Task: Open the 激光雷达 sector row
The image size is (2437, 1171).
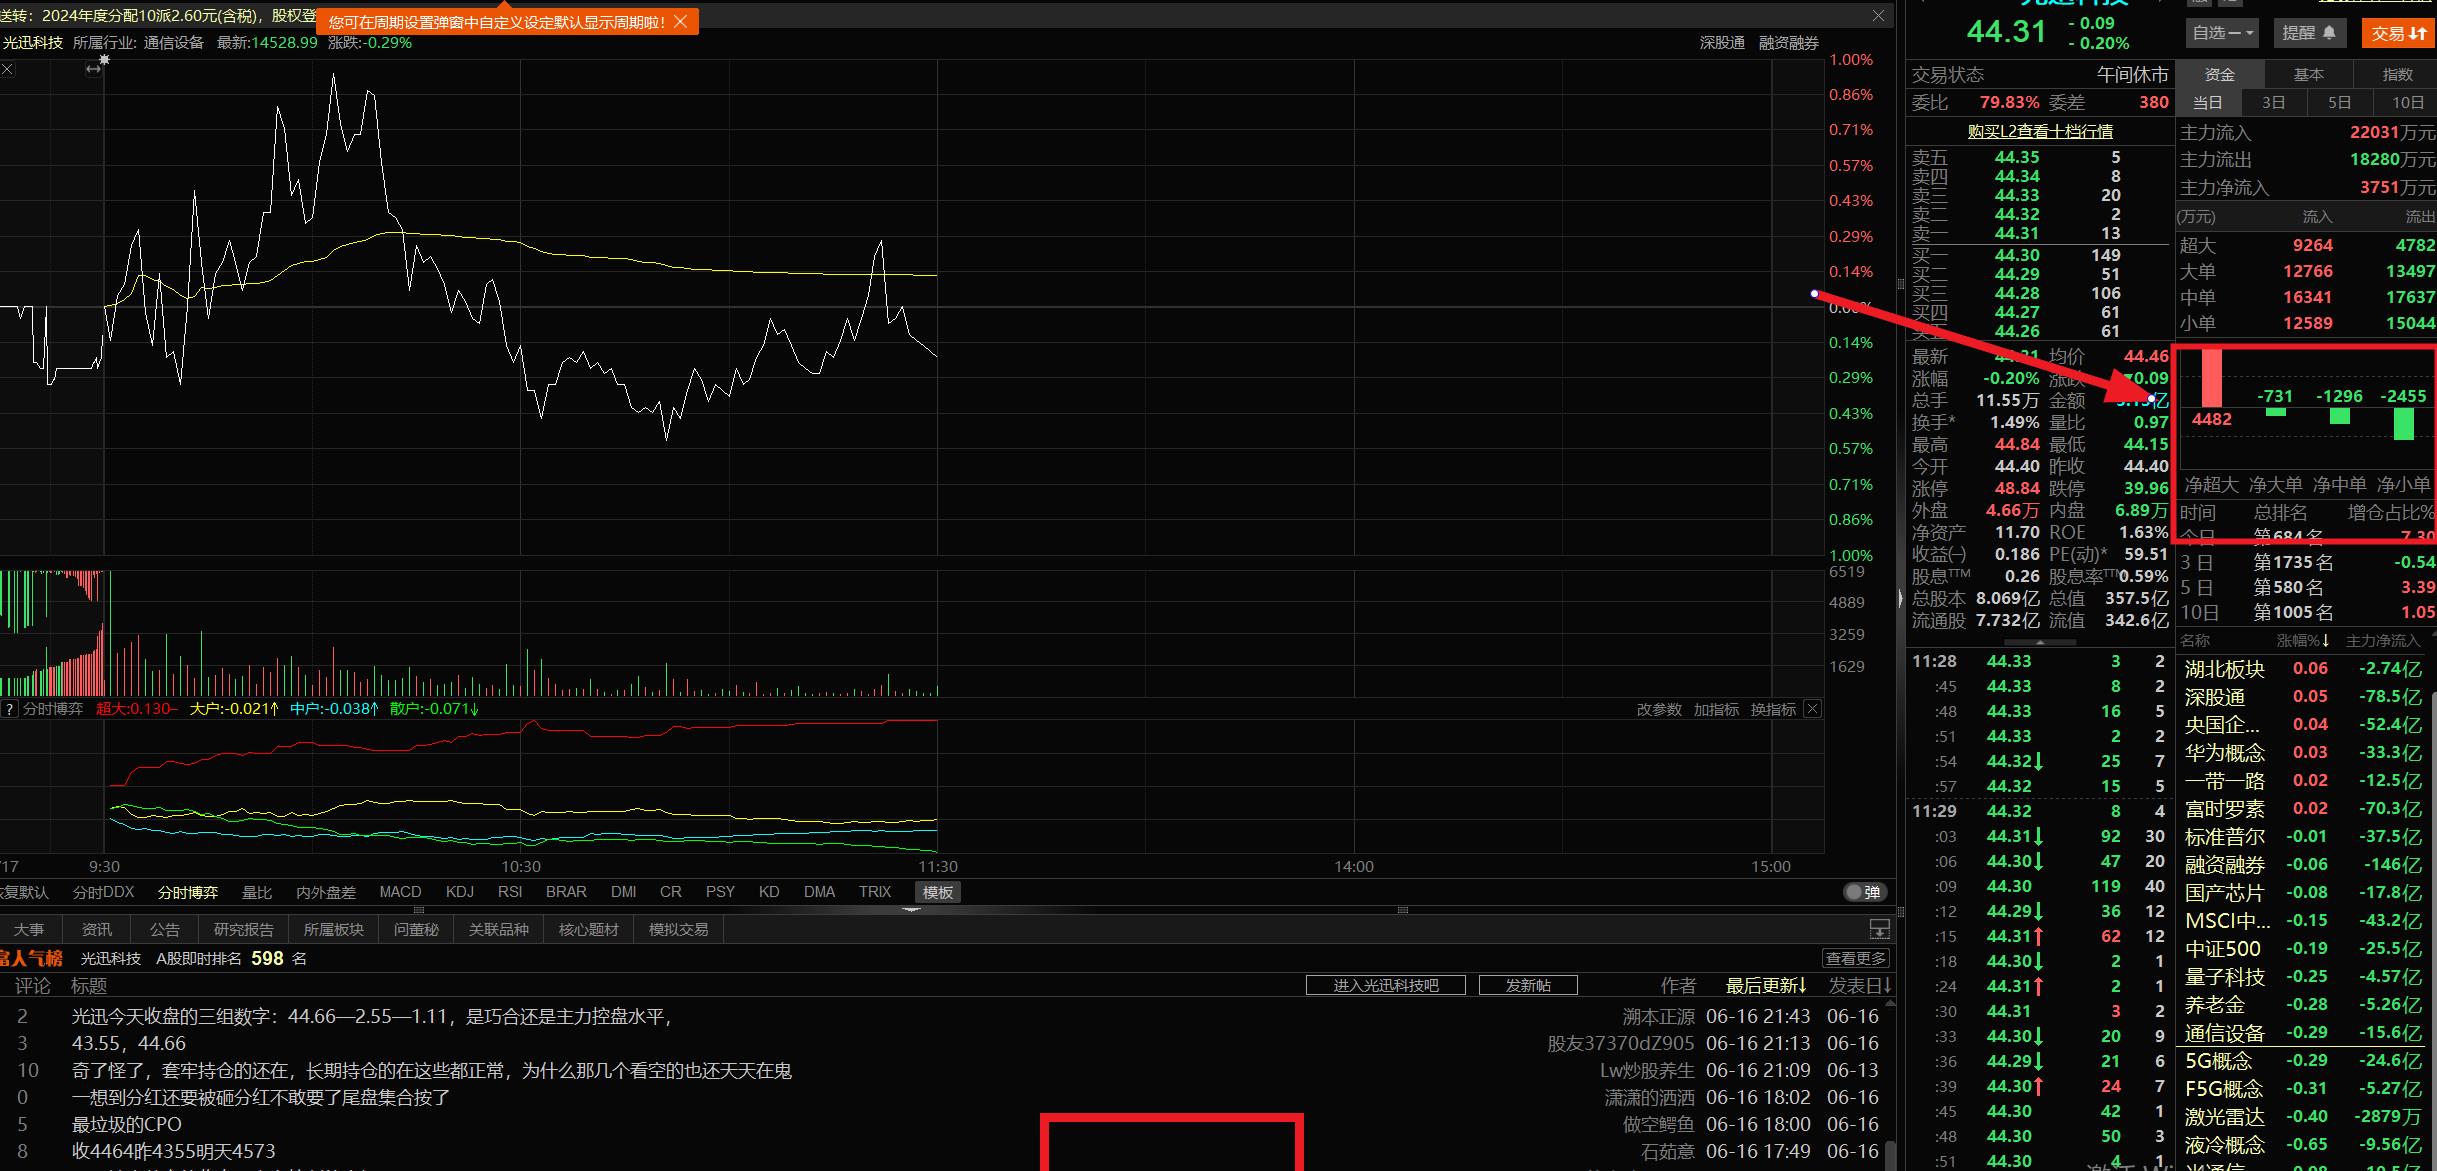Action: (2304, 1117)
